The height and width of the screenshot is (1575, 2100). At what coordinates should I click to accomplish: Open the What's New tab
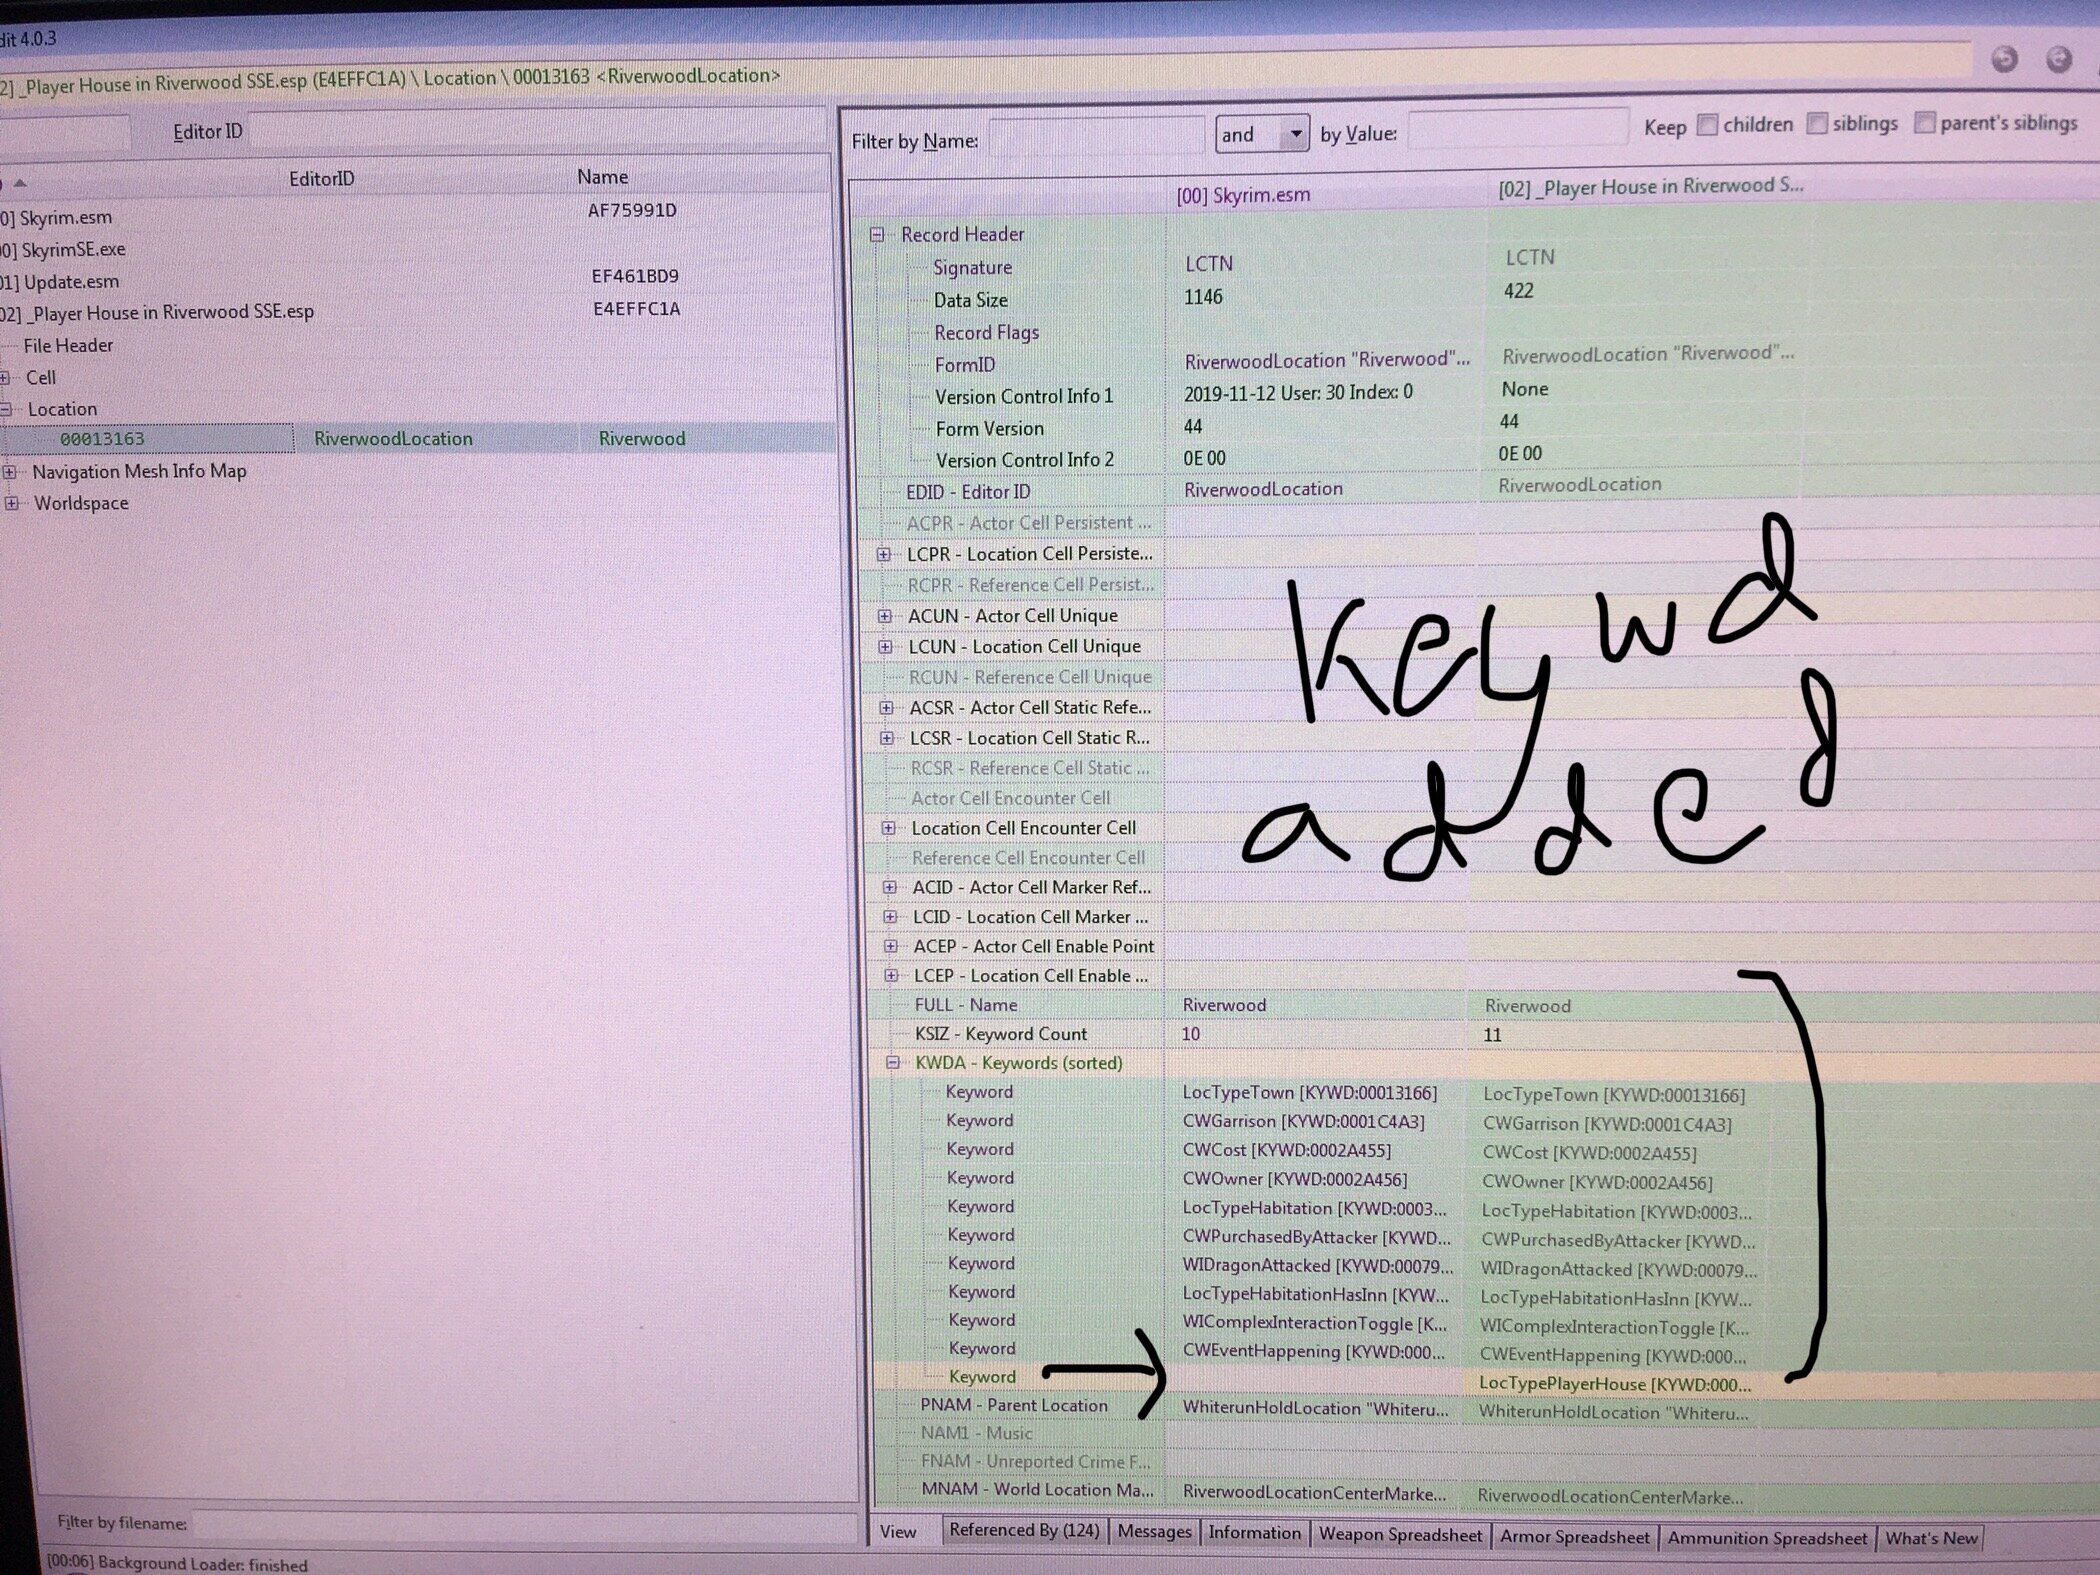coord(1931,1538)
